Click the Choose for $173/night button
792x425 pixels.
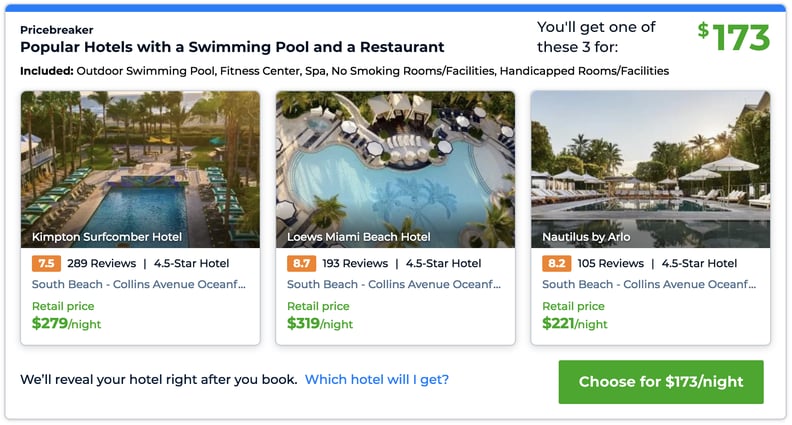coord(661,382)
